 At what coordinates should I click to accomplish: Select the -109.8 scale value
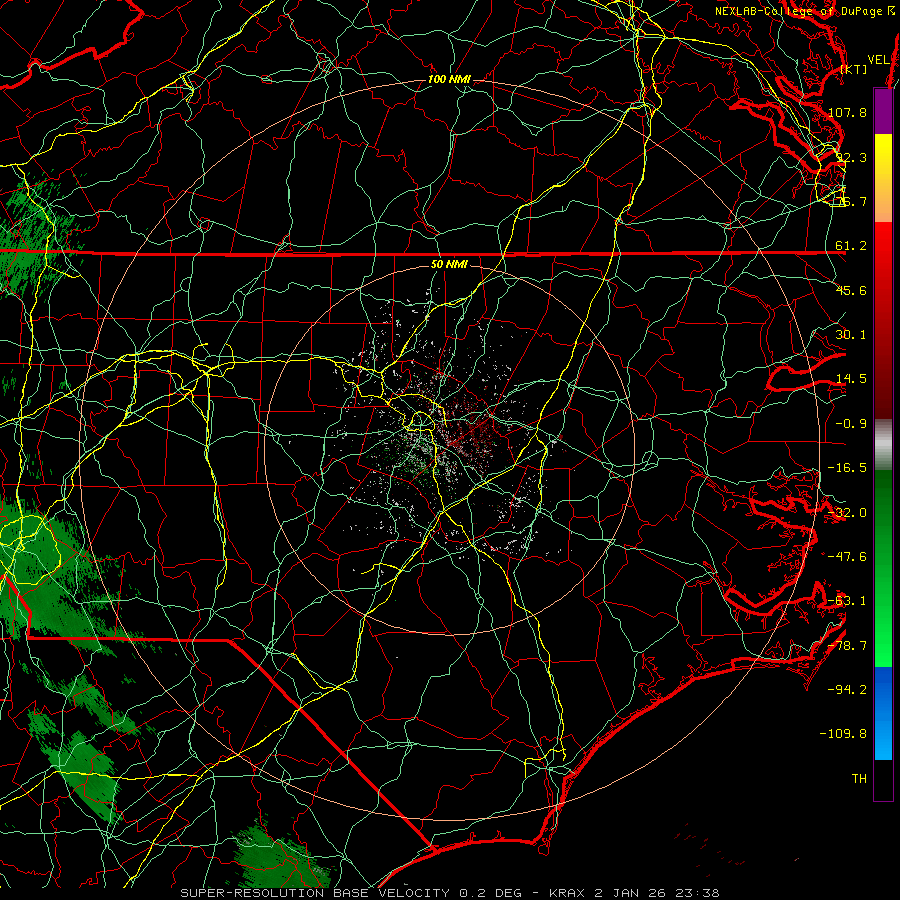tap(844, 734)
